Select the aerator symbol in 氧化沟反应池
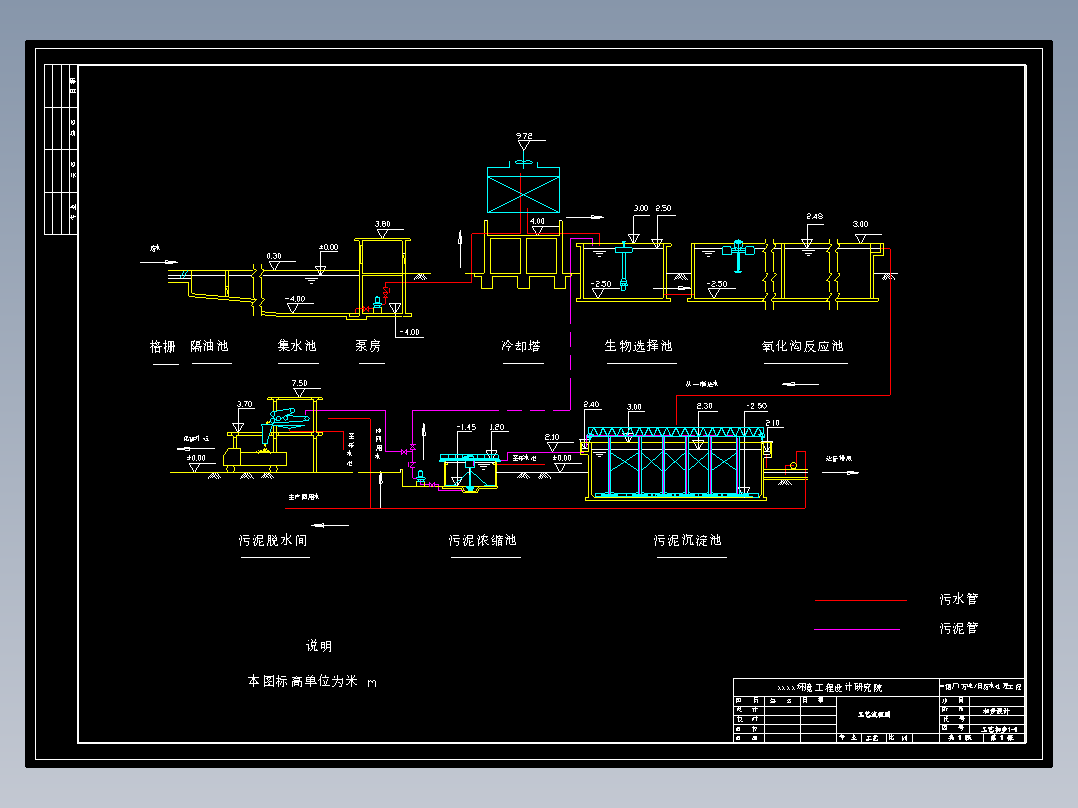The image size is (1078, 808). (738, 255)
